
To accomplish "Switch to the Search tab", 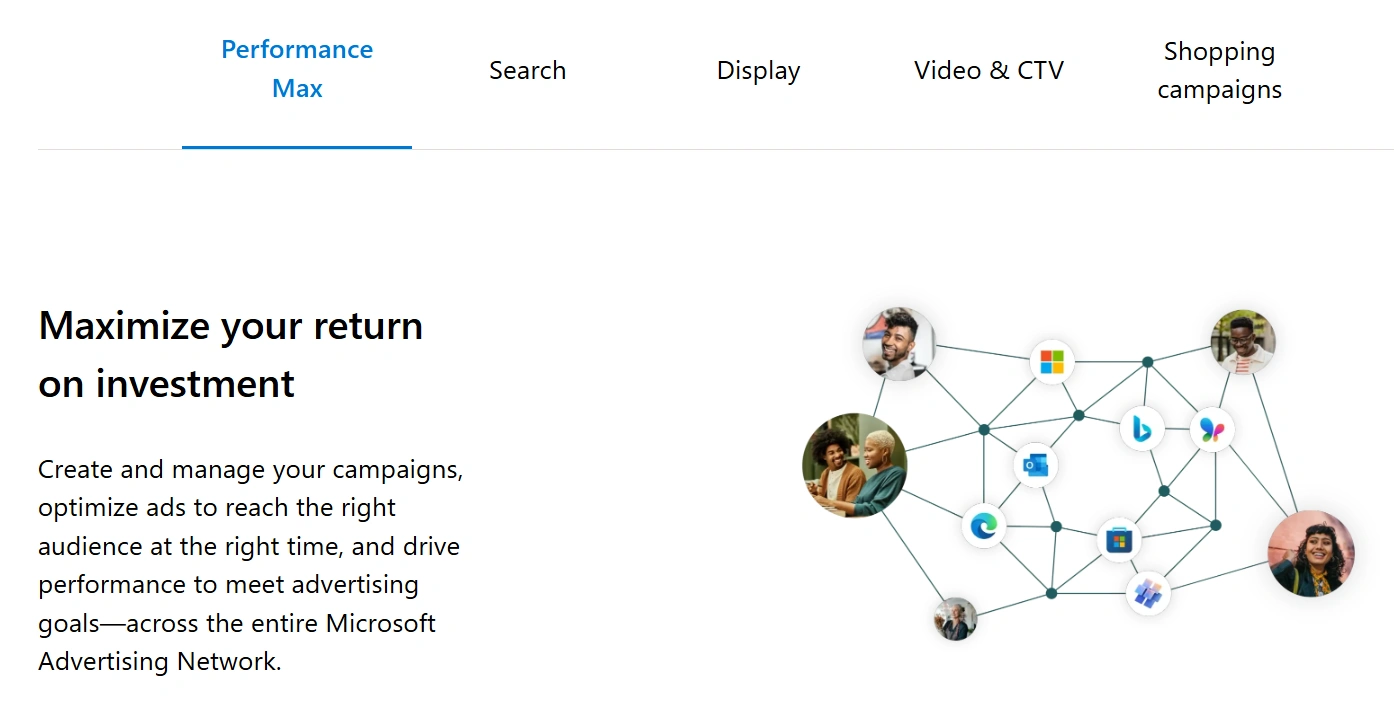I will pyautogui.click(x=527, y=71).
